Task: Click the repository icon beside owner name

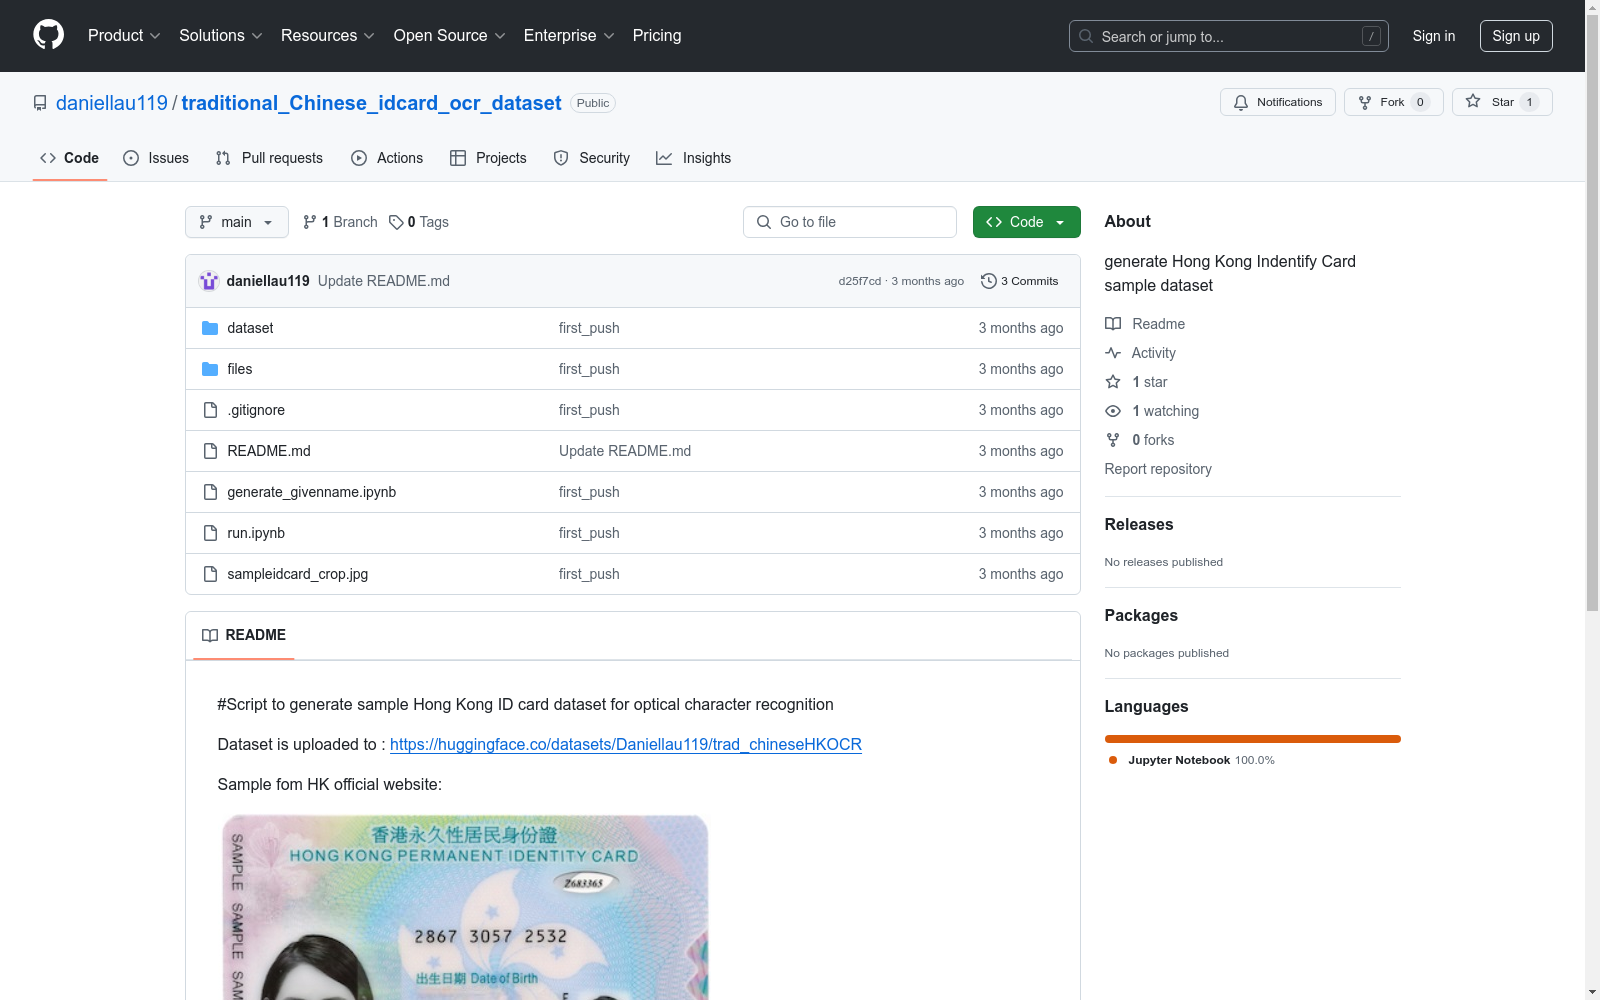Action: point(40,103)
